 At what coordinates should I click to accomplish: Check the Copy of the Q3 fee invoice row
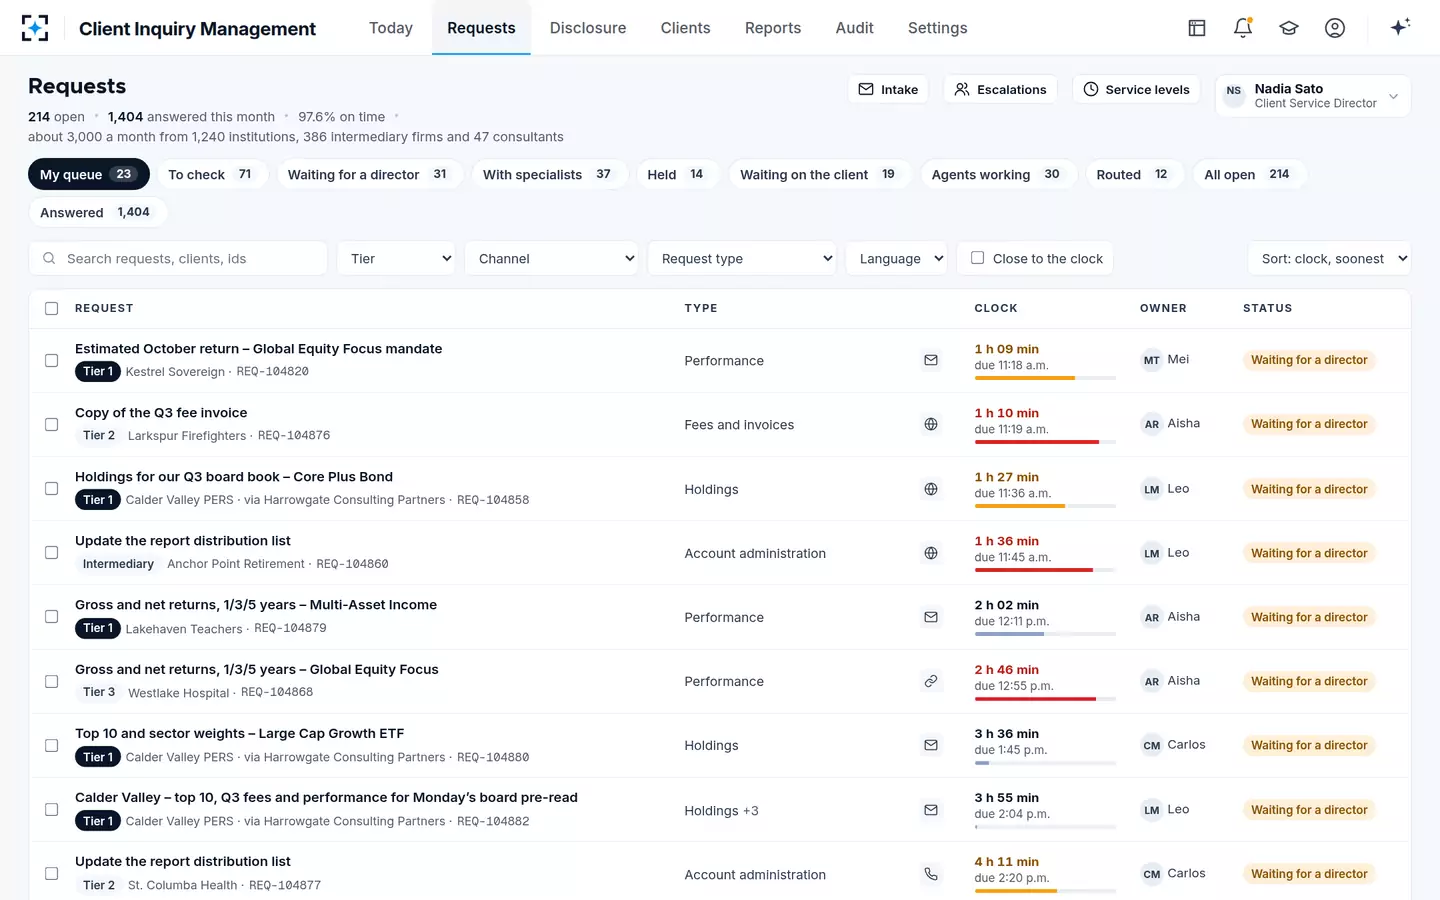click(x=52, y=424)
